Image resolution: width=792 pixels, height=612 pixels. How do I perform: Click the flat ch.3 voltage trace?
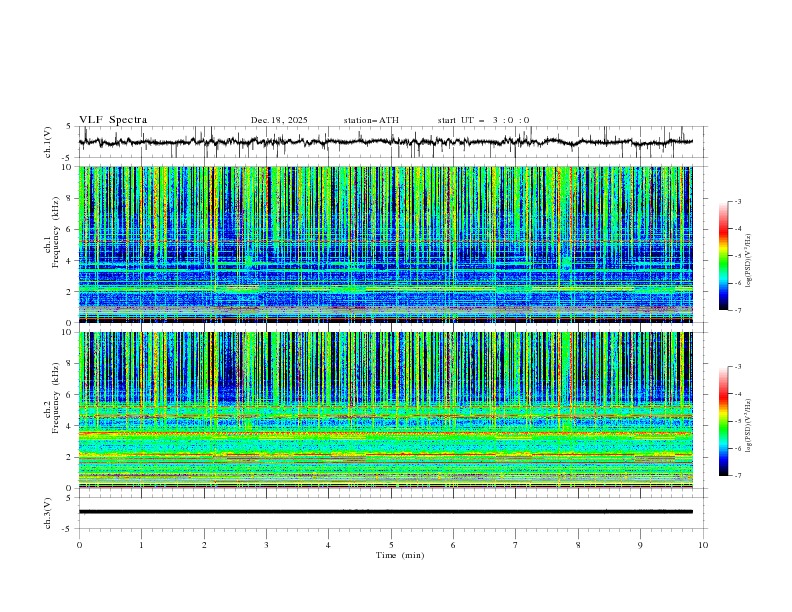click(x=390, y=511)
